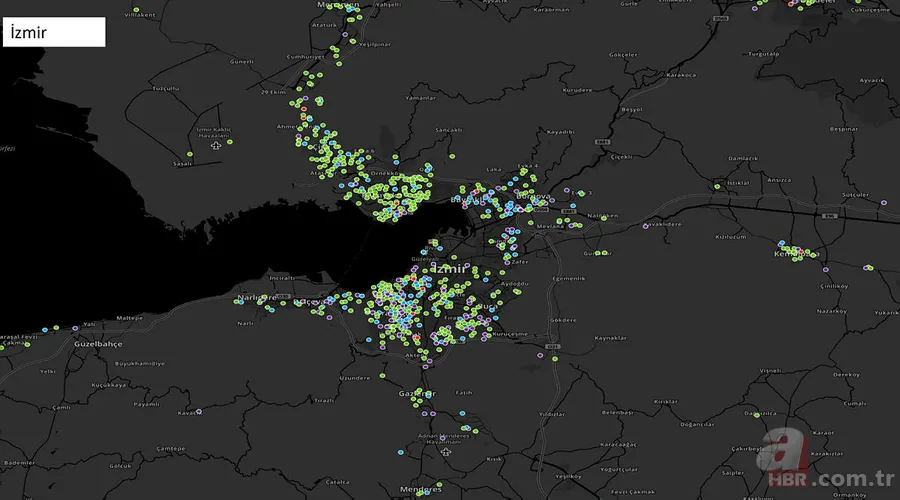Select the Gaziemir district label
900x500 pixels.
click(417, 394)
